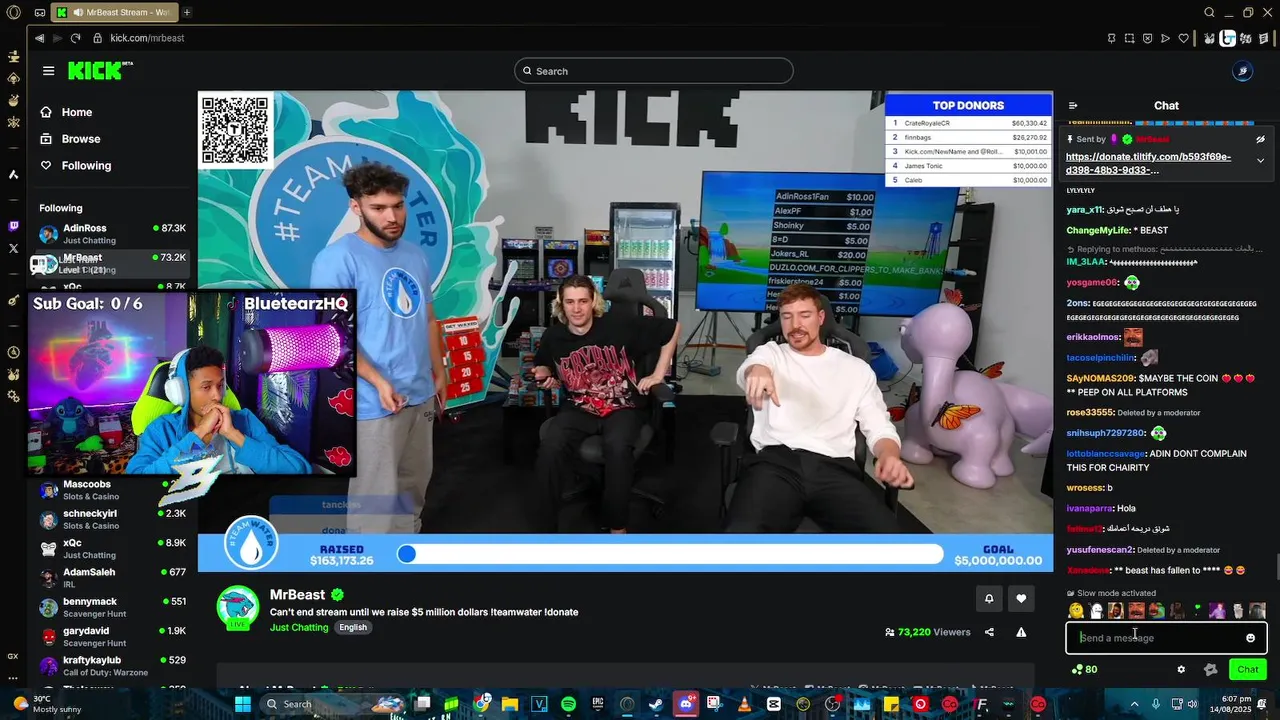Viewport: 1280px width, 720px height.
Task: Collapse the chat panel with arrow icon
Action: tap(1073, 106)
